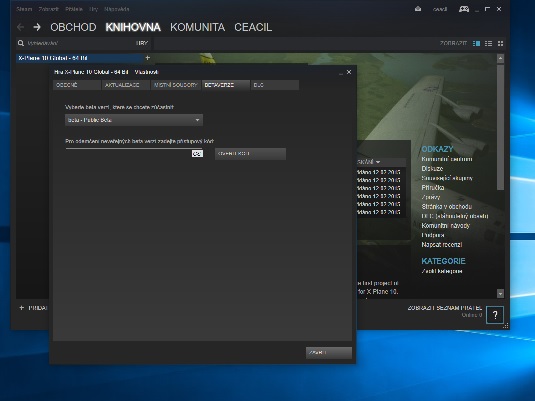
Task: Open the Nápověda menu in the menu bar
Action: 117,9
